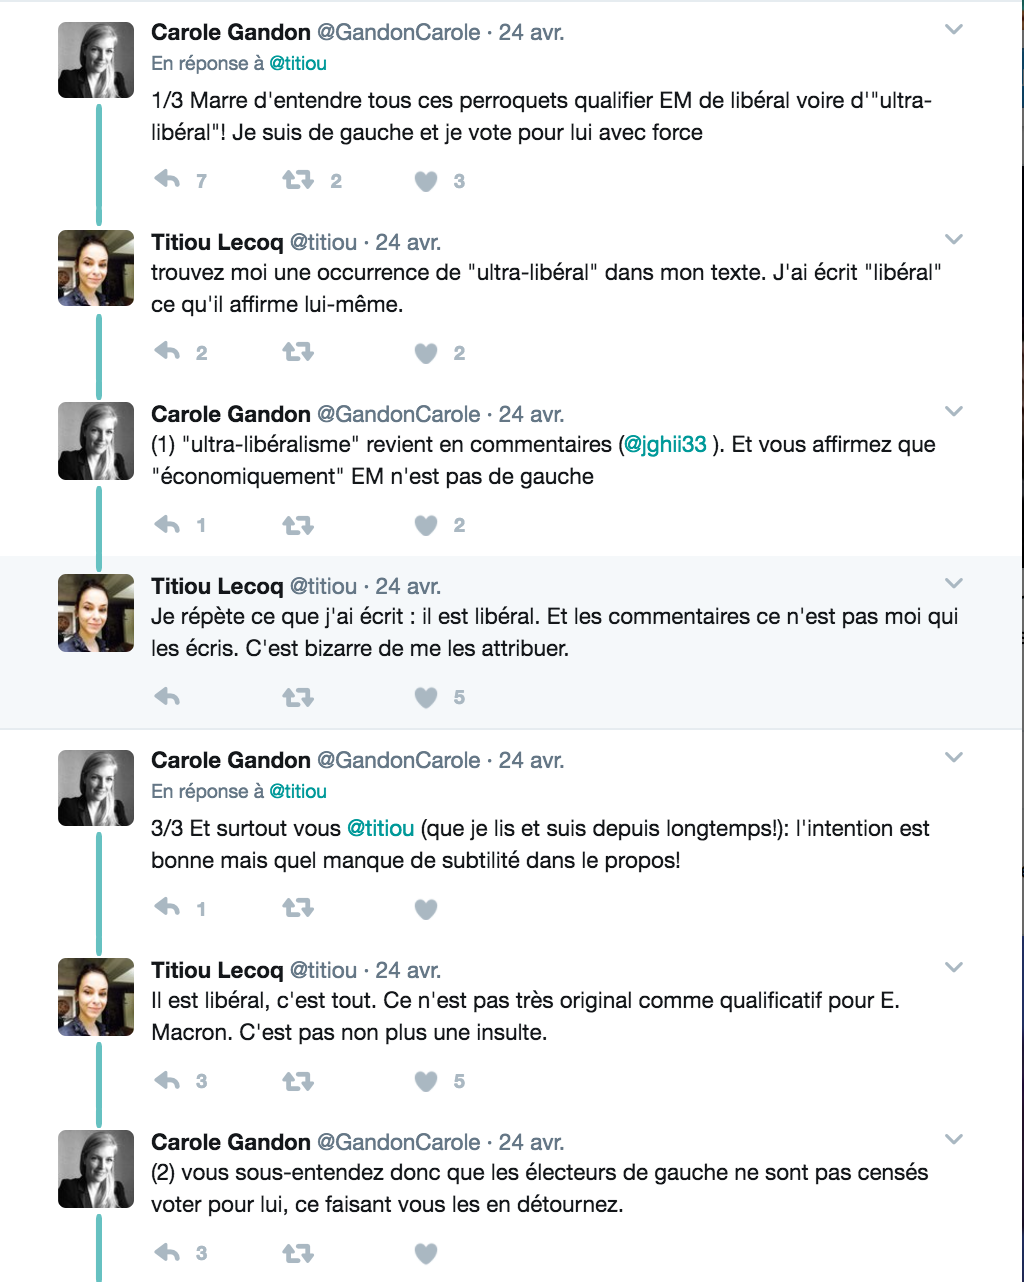Reply to the "trouvez moi une occurrence" tweet
Viewport: 1024px width, 1282px height.
[167, 352]
